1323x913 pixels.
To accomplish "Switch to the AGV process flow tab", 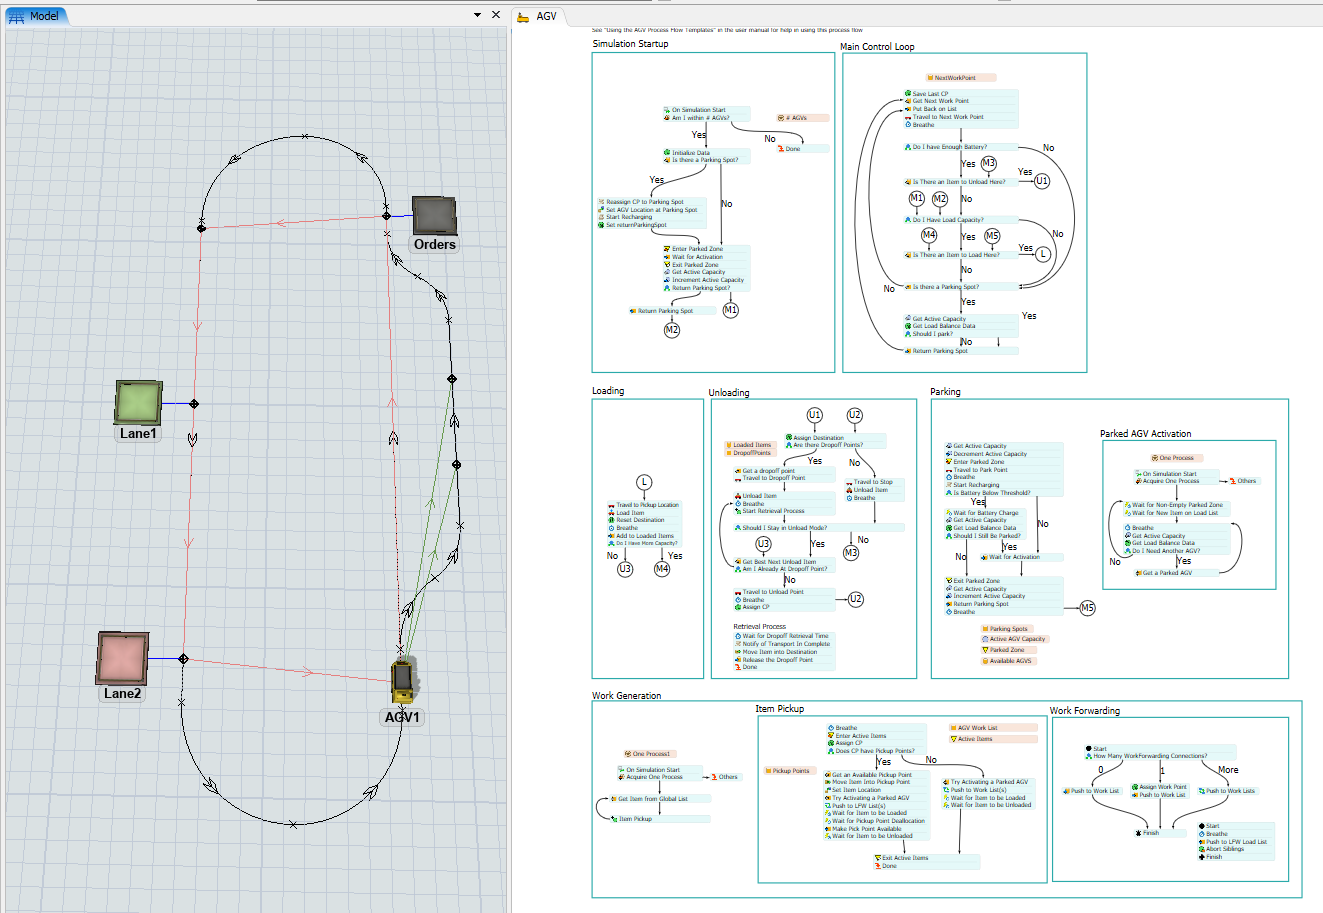I will coord(540,16).
